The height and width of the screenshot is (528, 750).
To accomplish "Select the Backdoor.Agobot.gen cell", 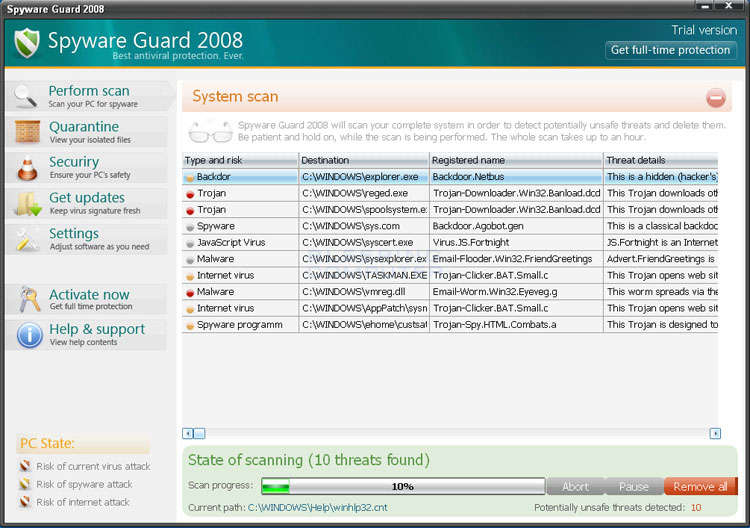I will pos(517,226).
